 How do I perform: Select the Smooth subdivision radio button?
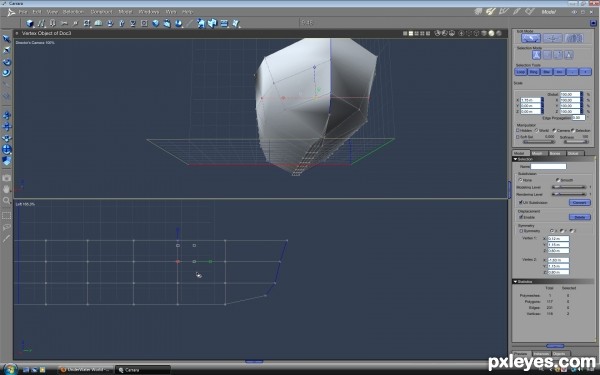[558, 180]
